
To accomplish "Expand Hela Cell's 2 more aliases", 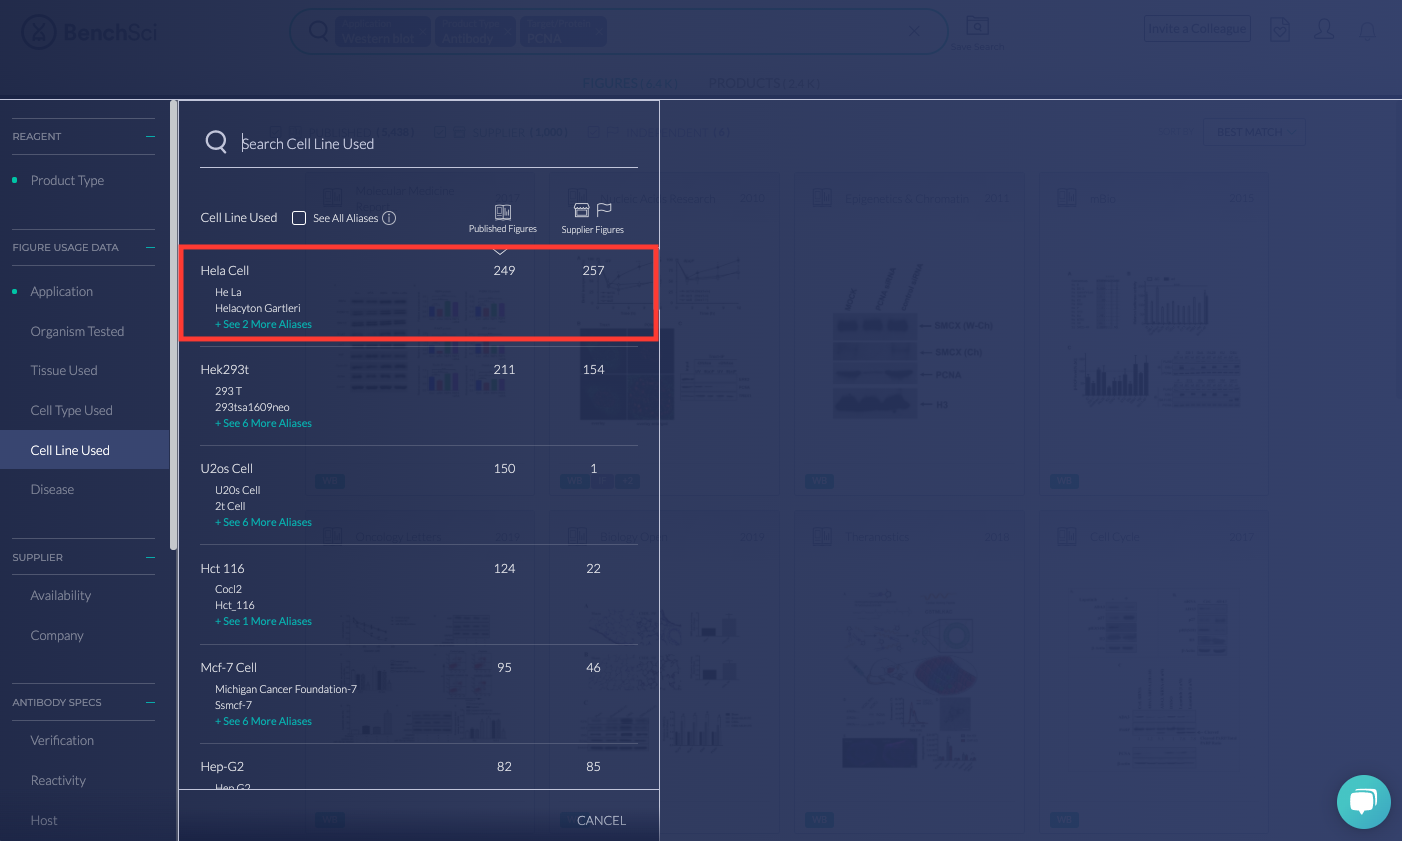I will tap(266, 325).
